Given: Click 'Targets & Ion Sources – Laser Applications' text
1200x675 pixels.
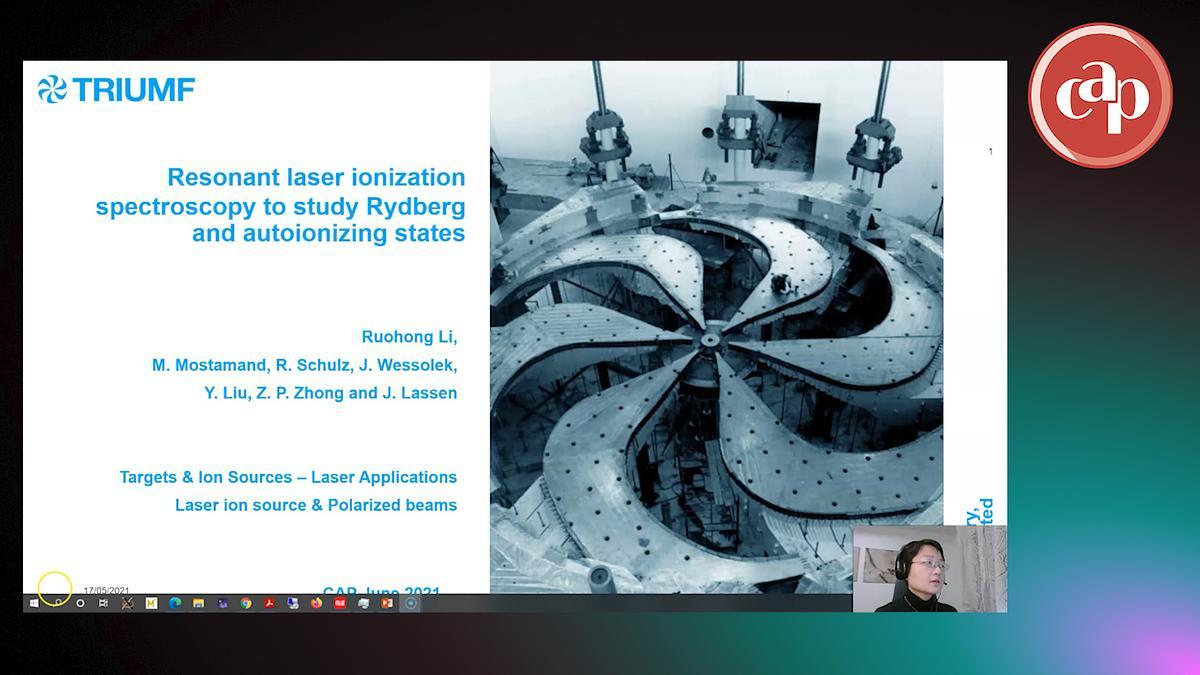Looking at the screenshot, I should pos(288,477).
